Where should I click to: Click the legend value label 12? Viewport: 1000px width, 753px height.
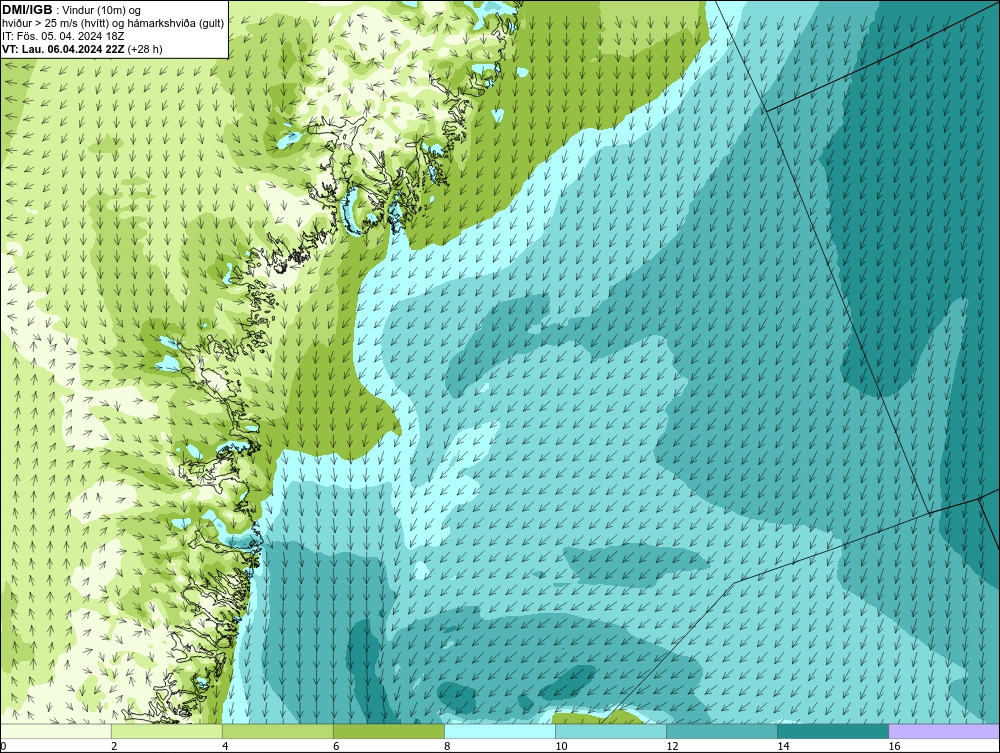point(672,746)
